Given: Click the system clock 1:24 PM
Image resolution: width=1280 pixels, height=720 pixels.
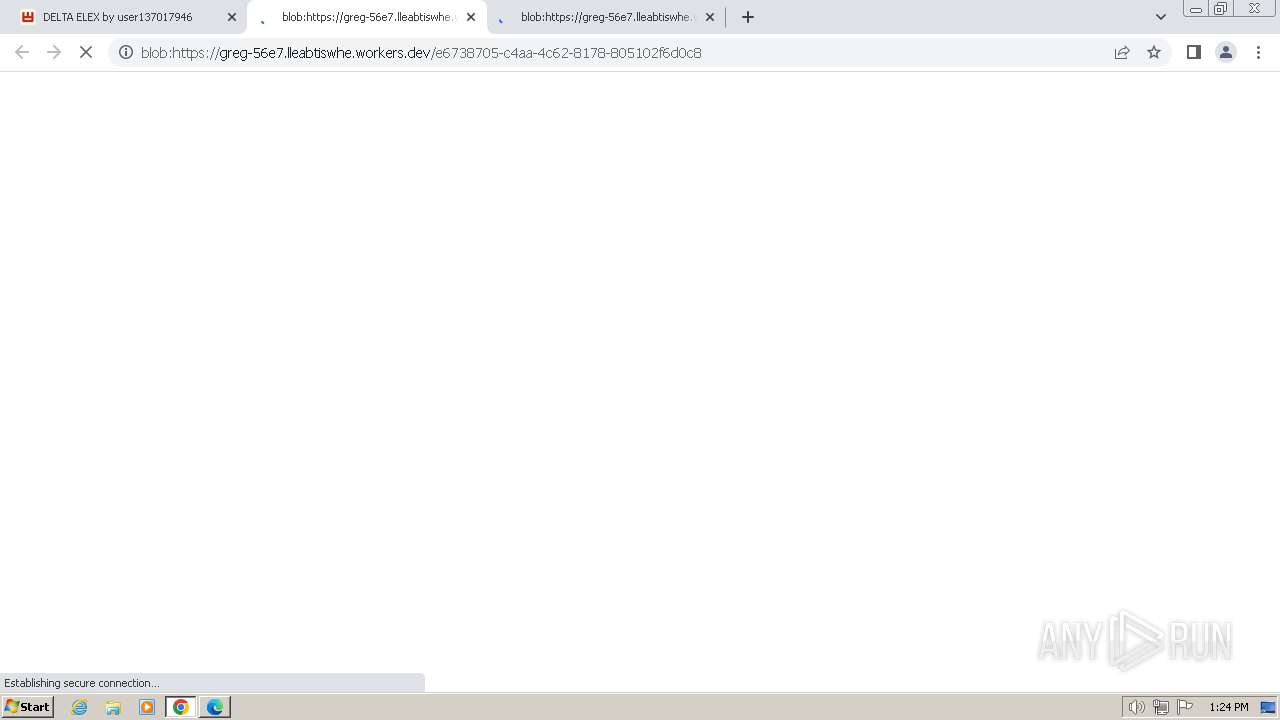Looking at the screenshot, I should tap(1229, 707).
